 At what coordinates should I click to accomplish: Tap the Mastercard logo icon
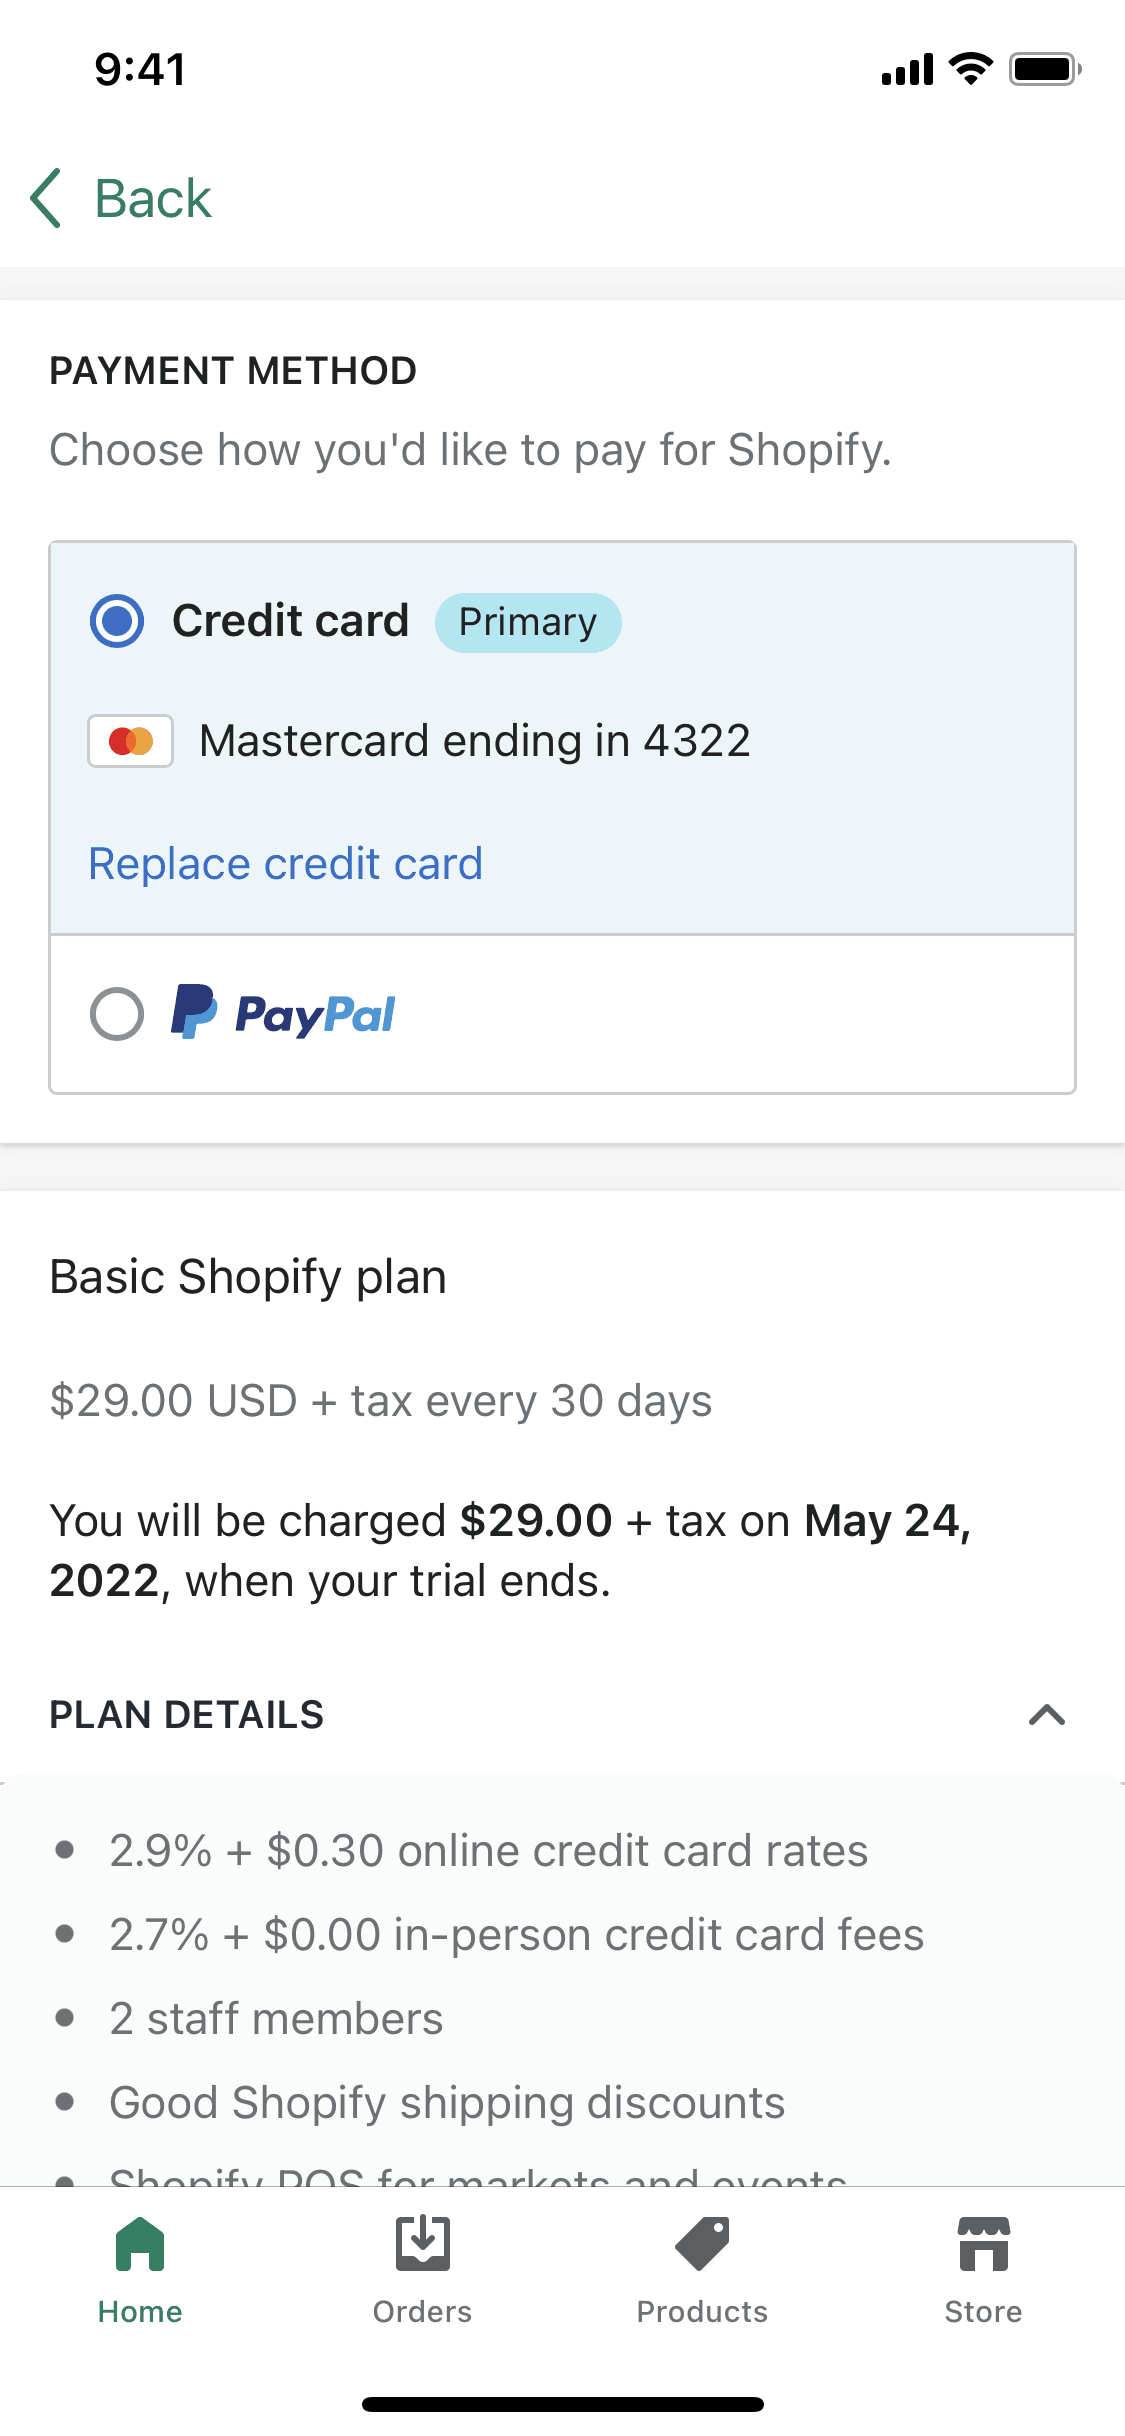[131, 741]
